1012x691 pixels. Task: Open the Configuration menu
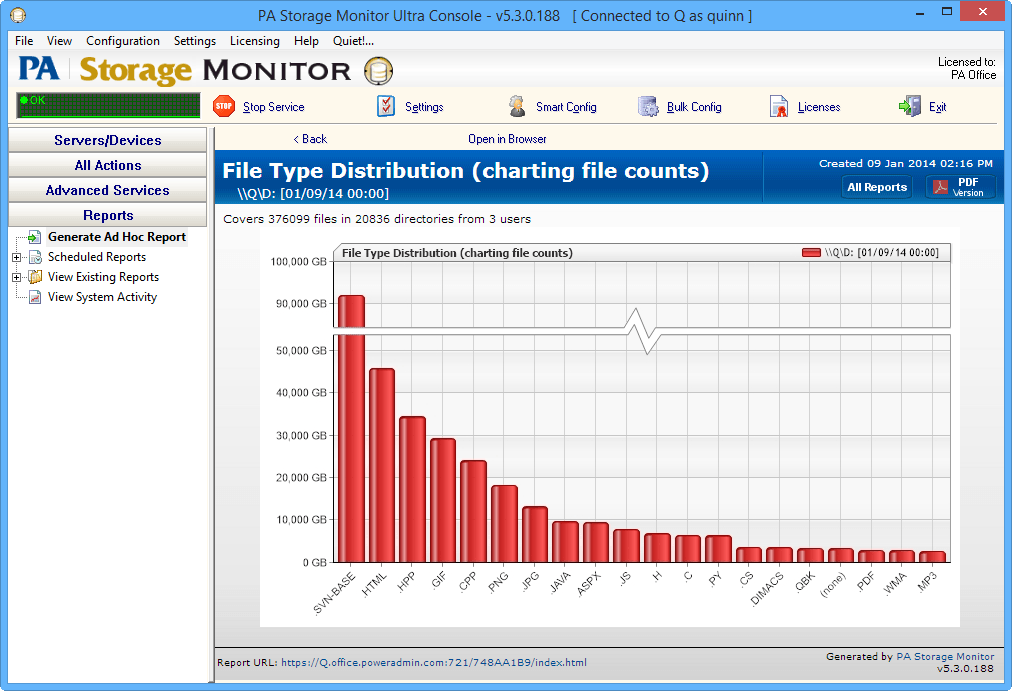pos(123,41)
